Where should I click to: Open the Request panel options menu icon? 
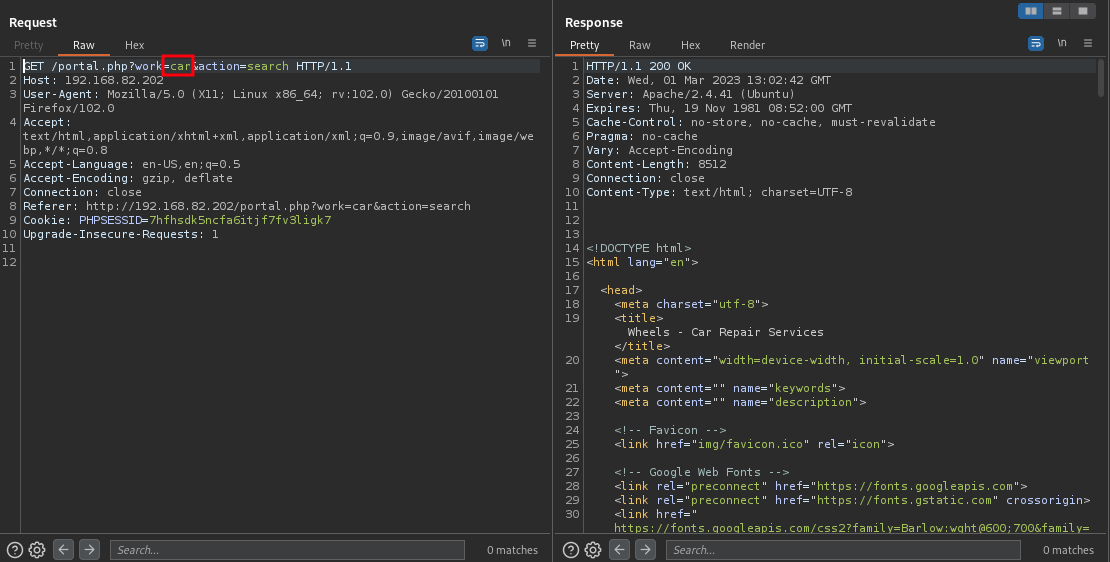point(532,43)
